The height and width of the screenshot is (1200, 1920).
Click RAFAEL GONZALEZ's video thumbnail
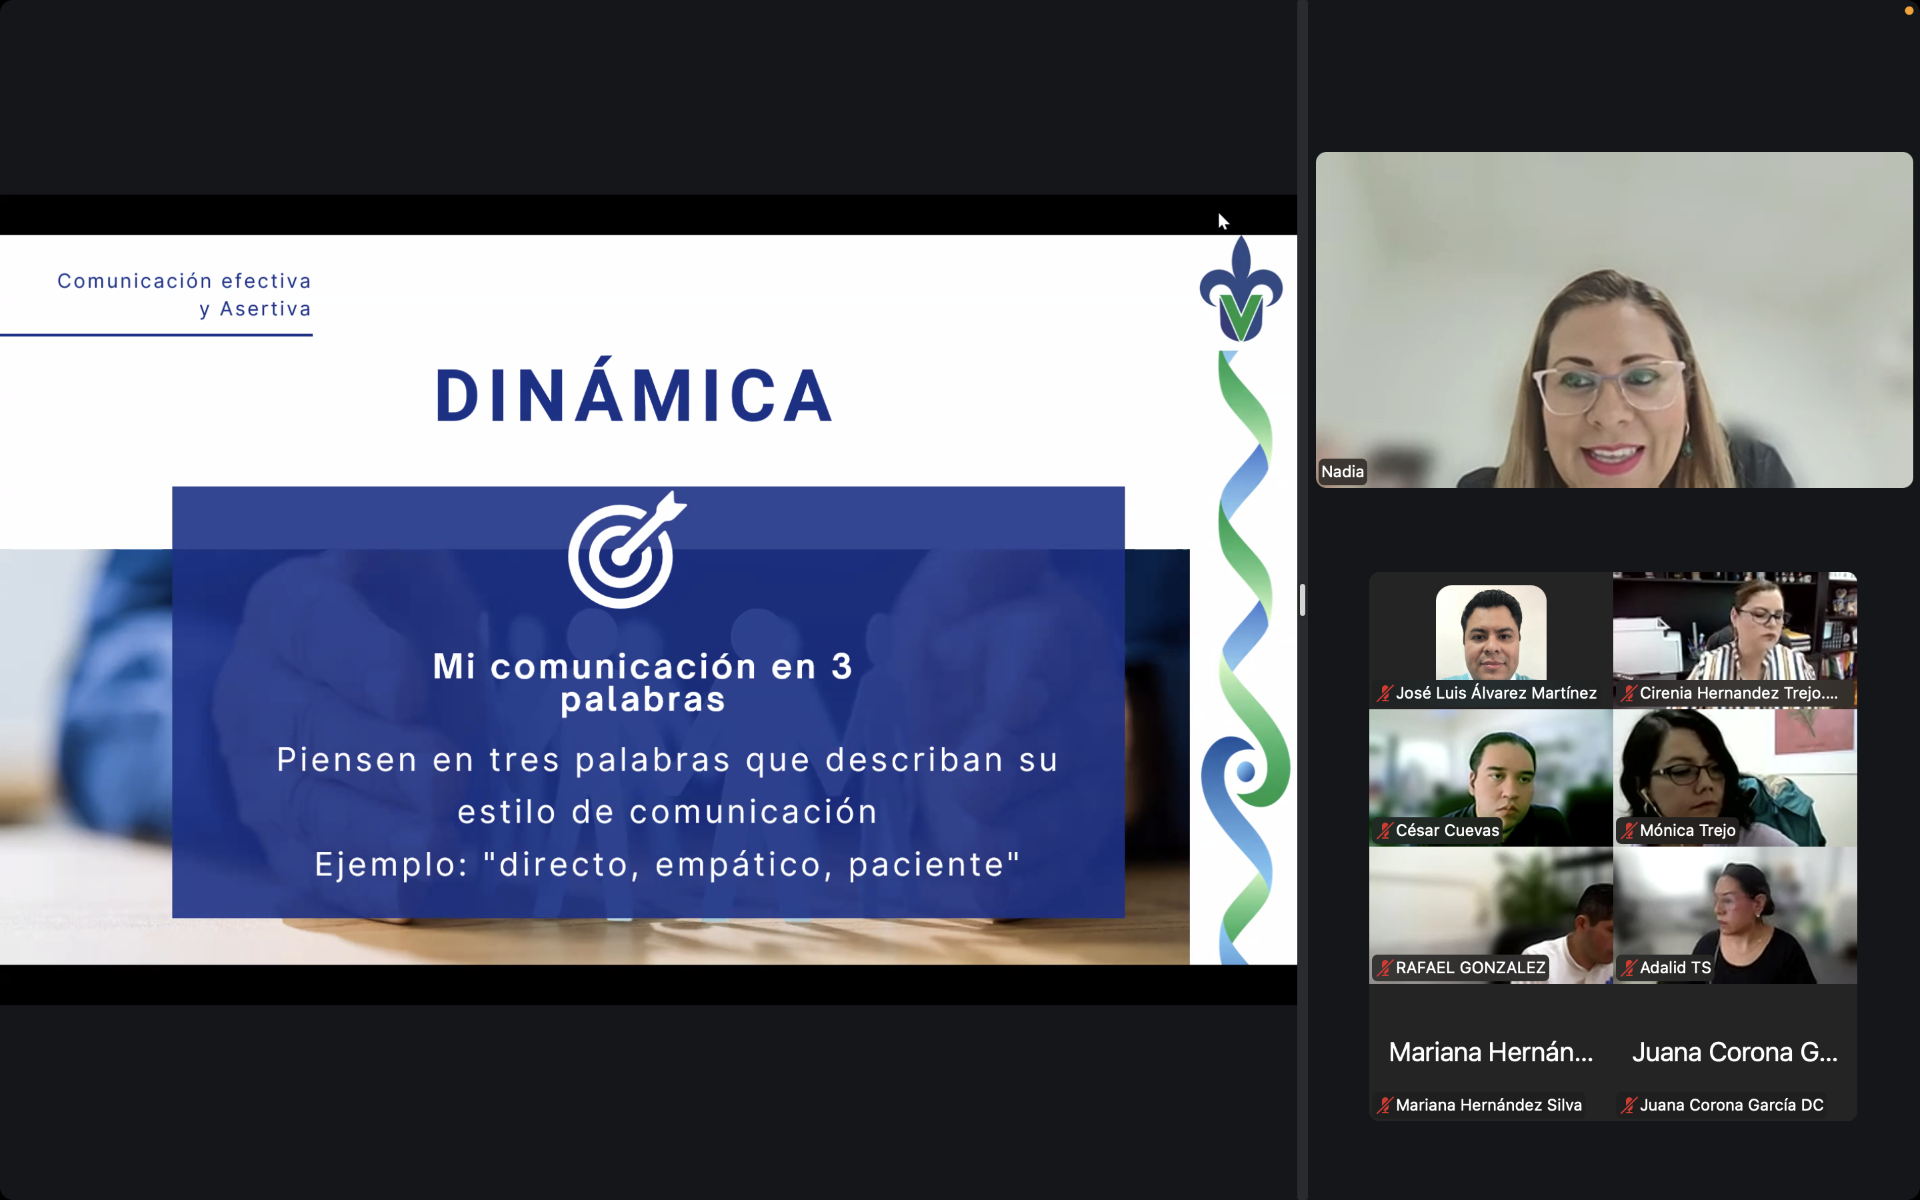(x=1489, y=915)
